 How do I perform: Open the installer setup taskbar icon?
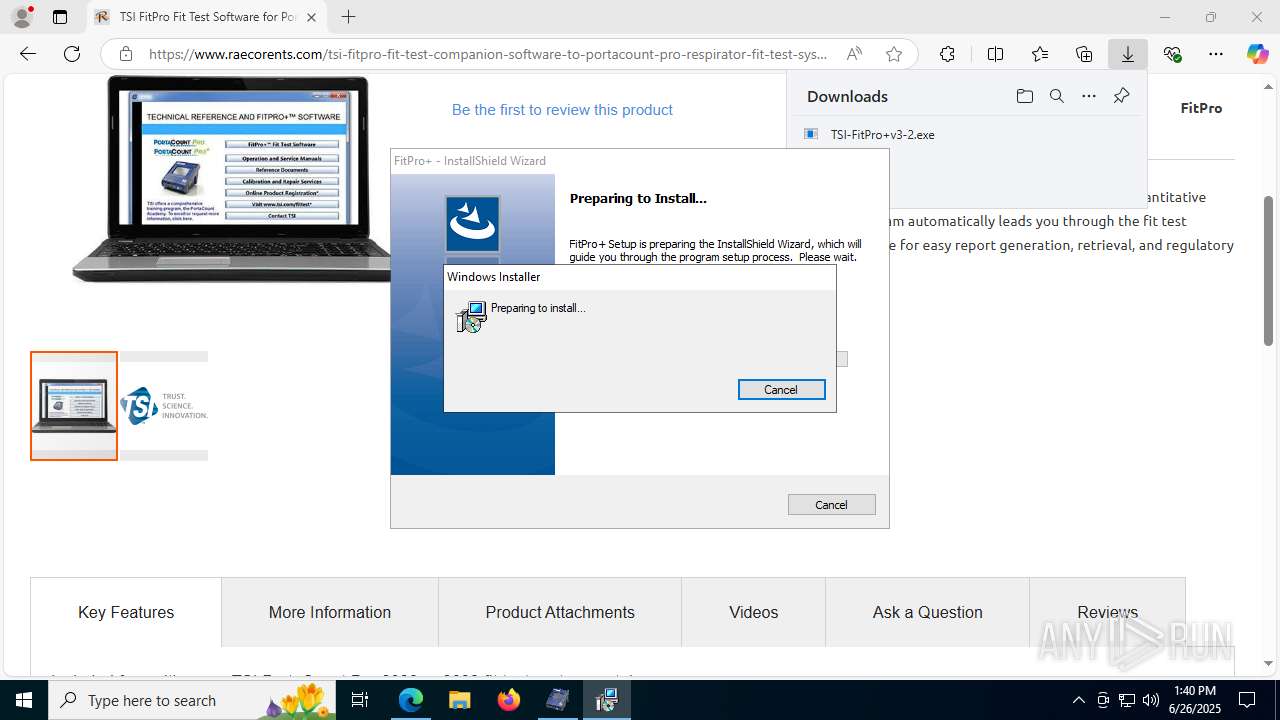click(x=606, y=700)
